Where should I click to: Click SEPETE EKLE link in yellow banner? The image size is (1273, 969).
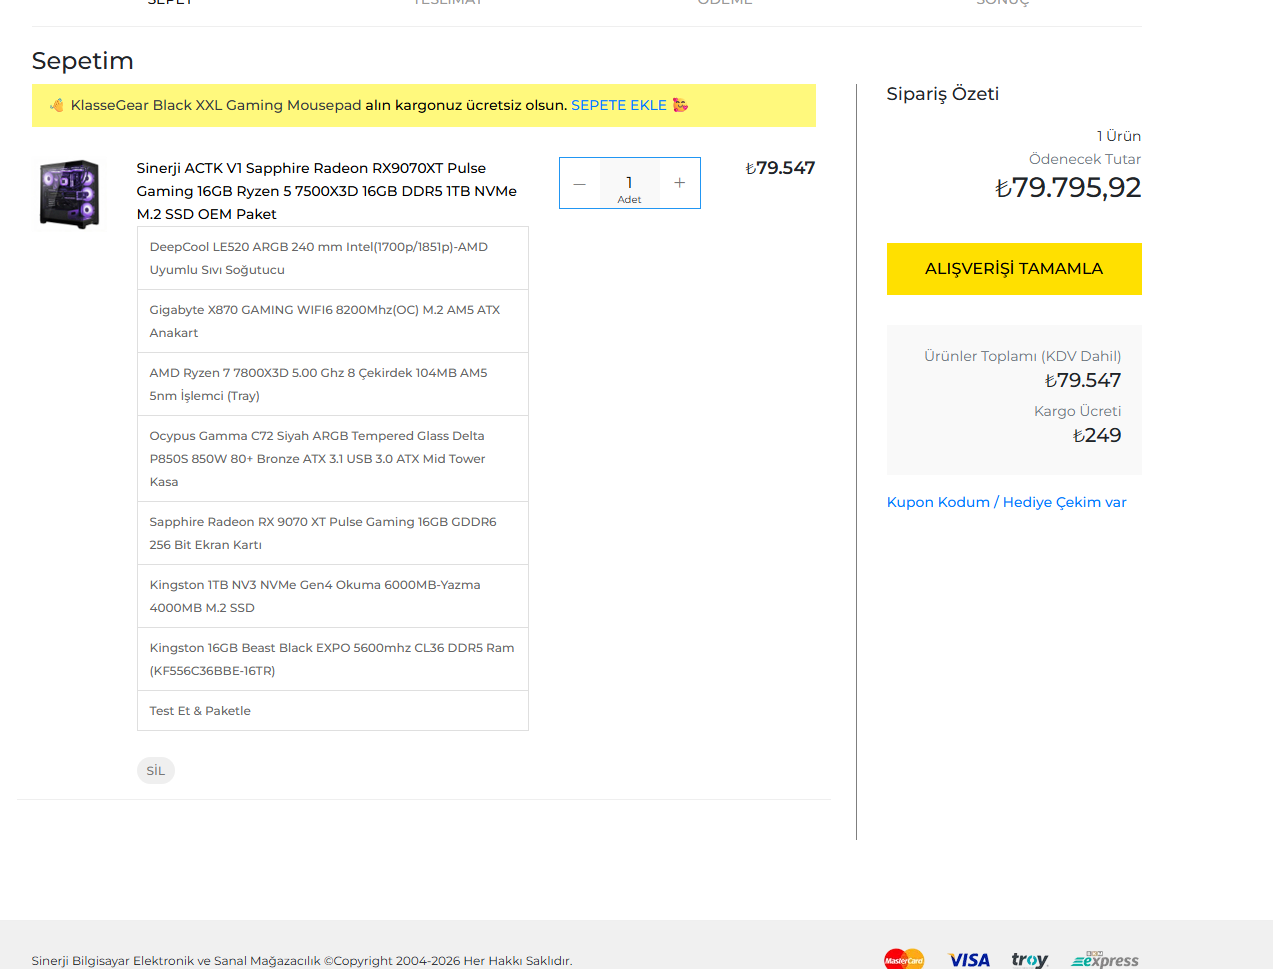[618, 105]
